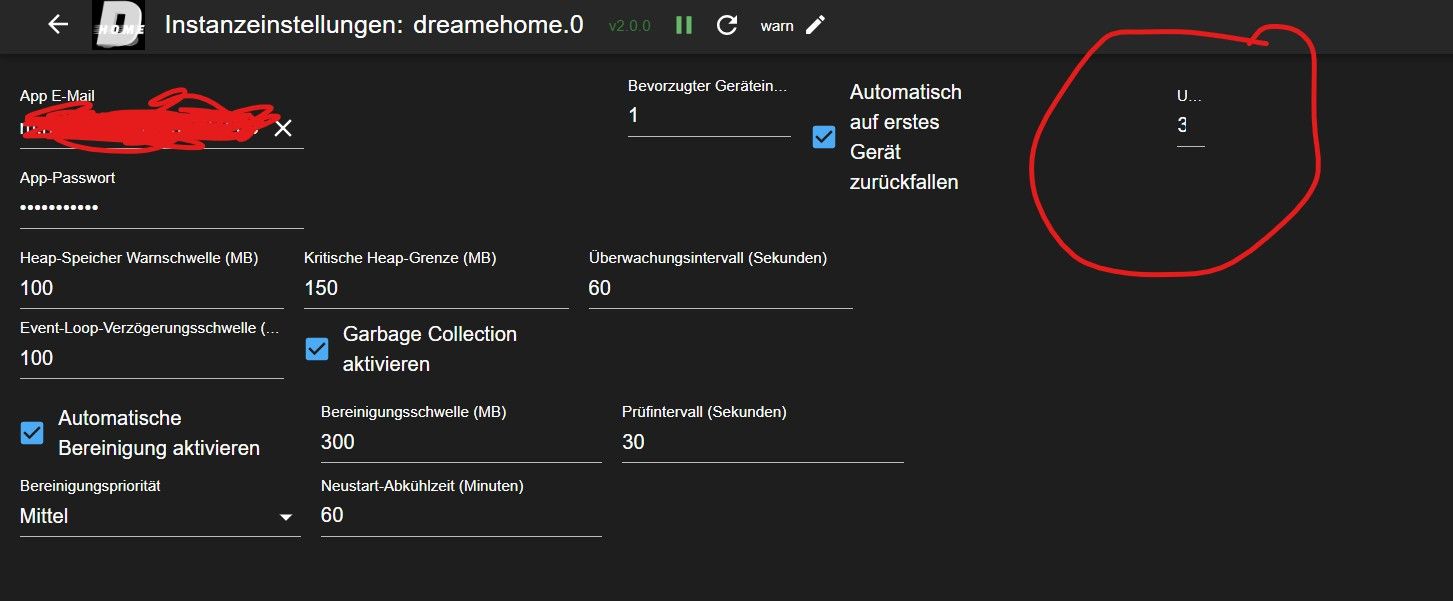Restart instance with the reload icon
Viewport: 1453px width, 601px height.
click(x=727, y=25)
